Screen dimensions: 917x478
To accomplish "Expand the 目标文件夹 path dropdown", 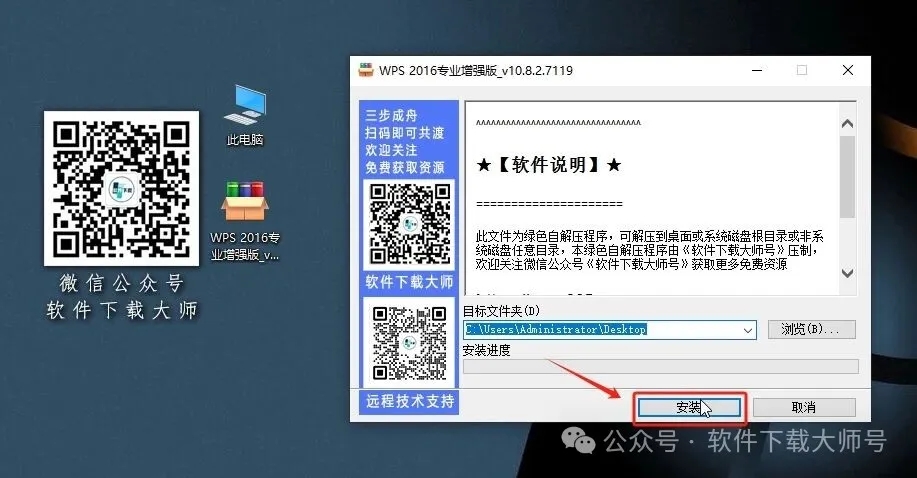I will point(747,330).
